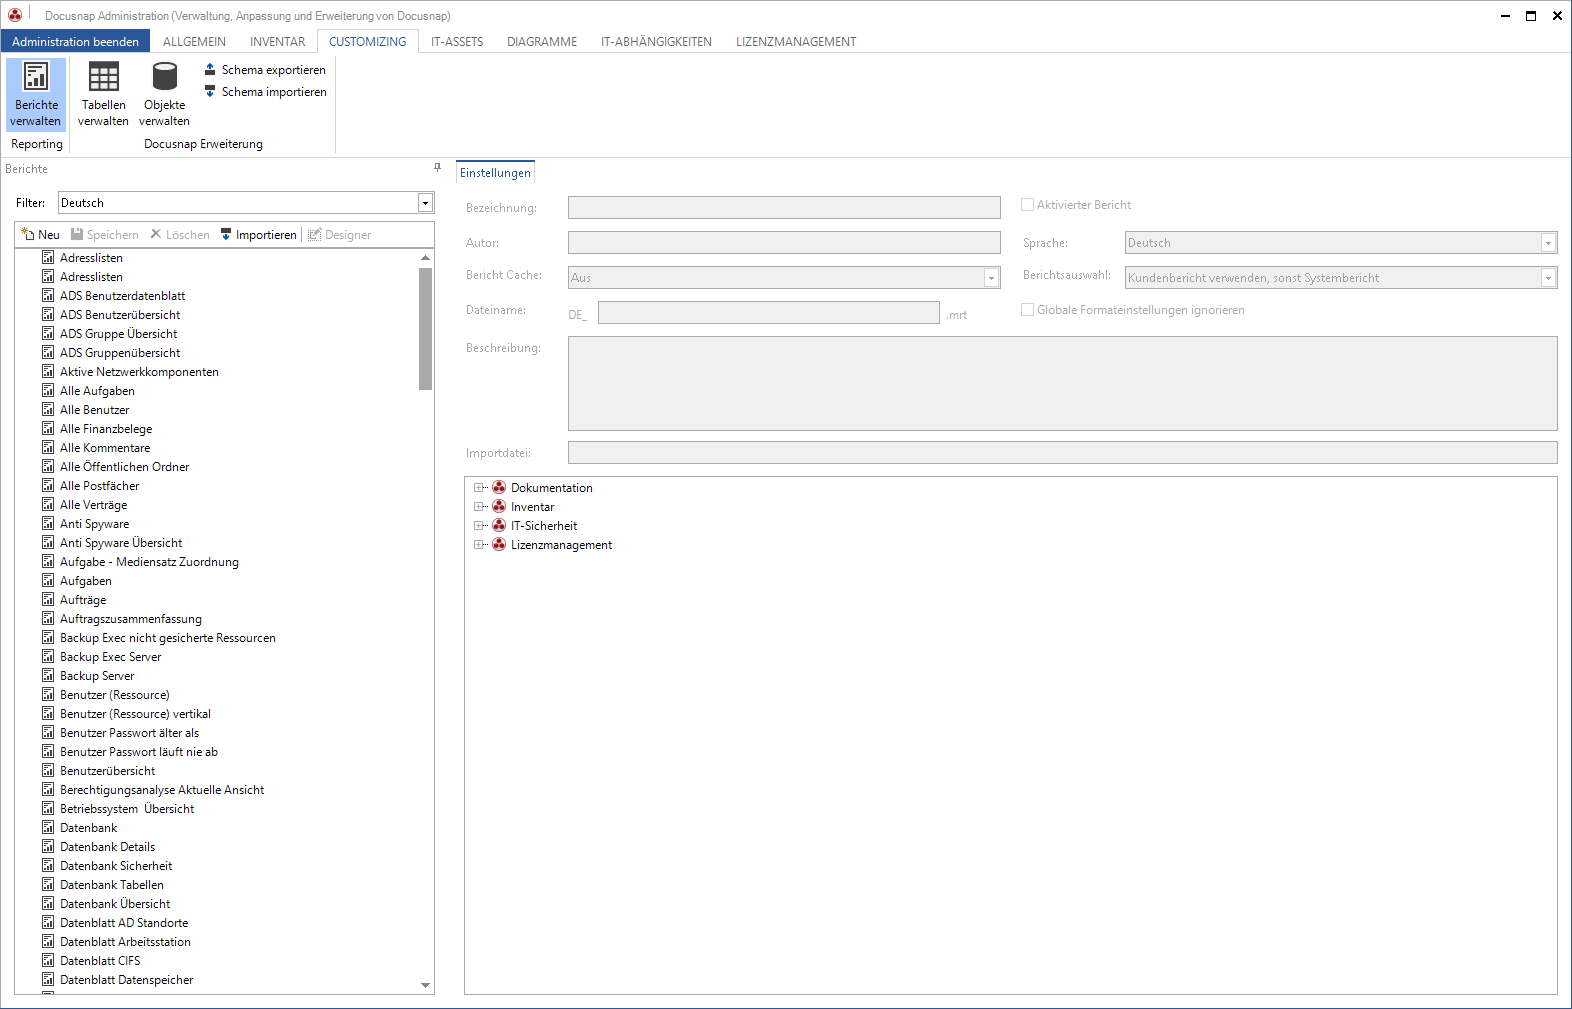Open the Bericht Cache dropdown
Image resolution: width=1572 pixels, height=1009 pixels.
coord(991,278)
